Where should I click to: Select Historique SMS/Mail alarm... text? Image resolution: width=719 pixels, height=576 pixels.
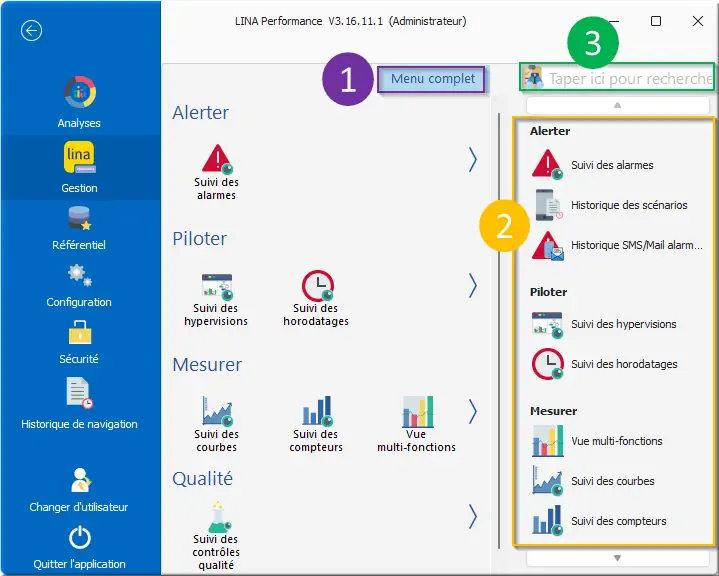click(636, 245)
